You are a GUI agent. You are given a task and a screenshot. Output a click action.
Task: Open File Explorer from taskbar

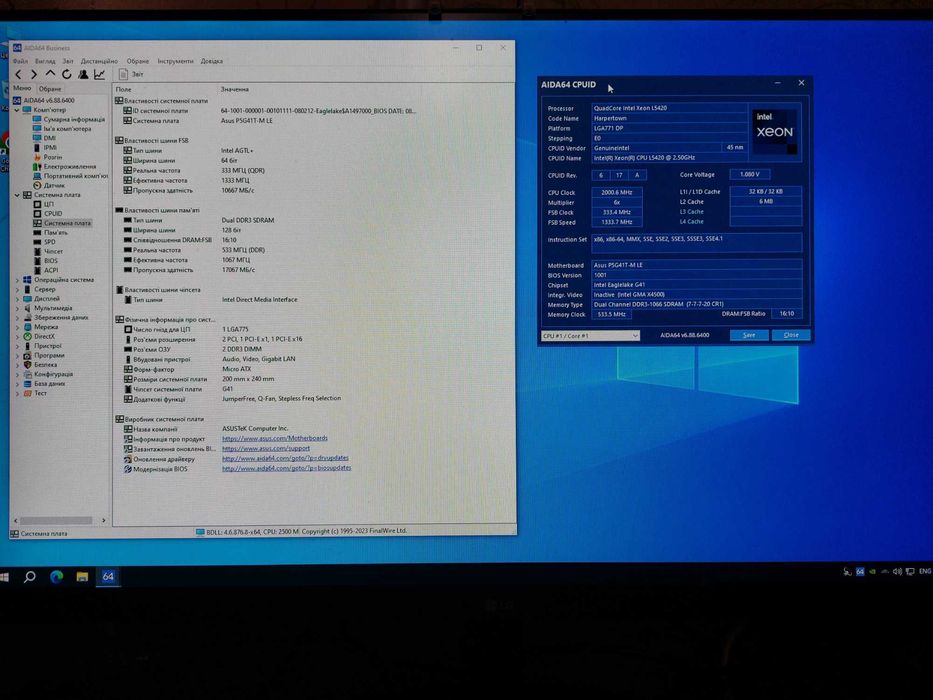pyautogui.click(x=82, y=577)
